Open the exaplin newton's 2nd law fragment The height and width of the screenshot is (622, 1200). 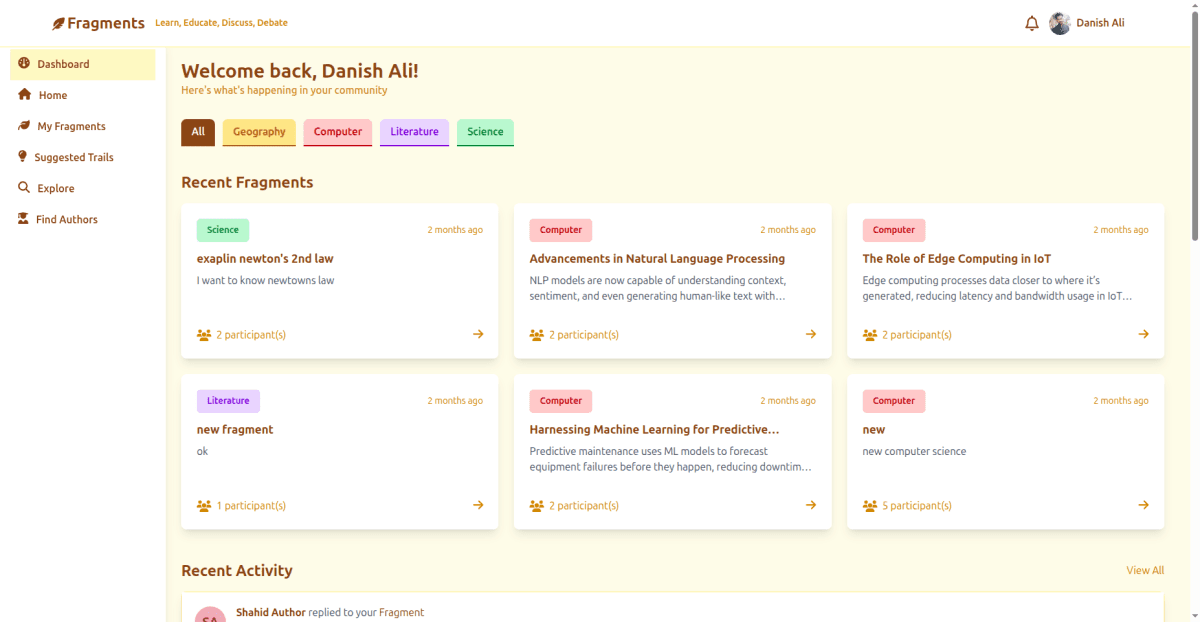(265, 258)
